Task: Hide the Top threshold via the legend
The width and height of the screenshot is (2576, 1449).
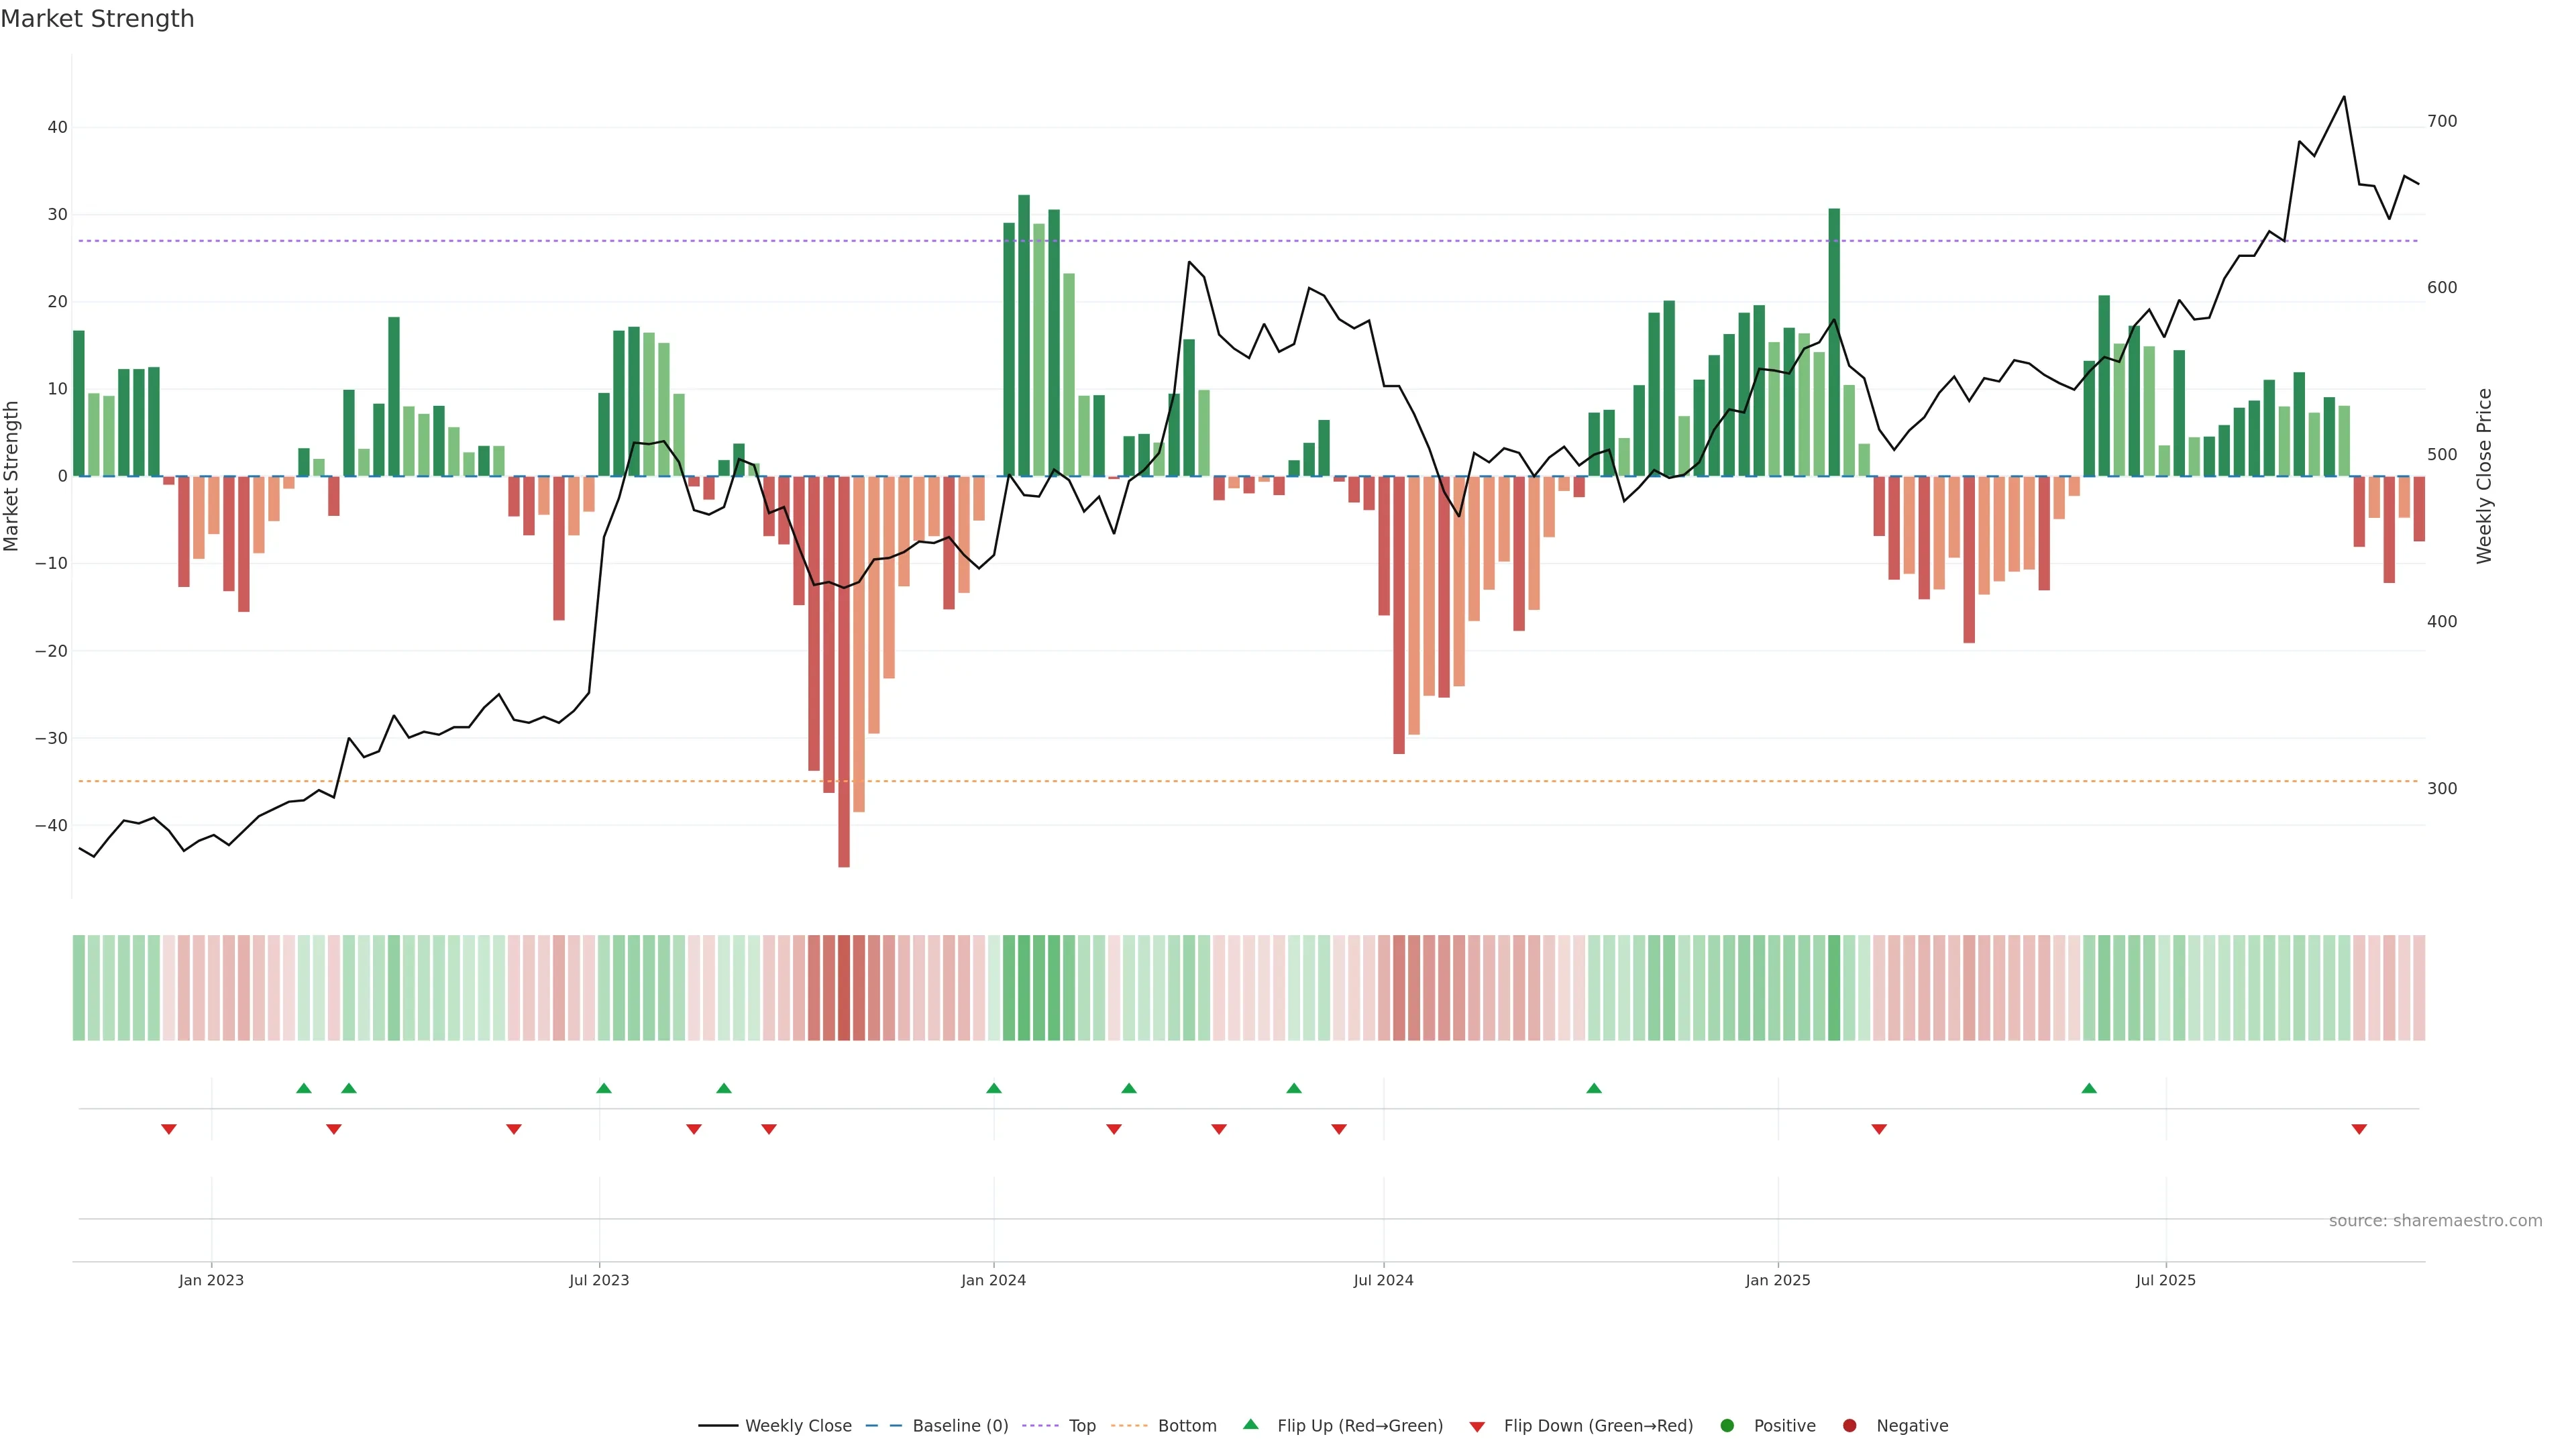Action: click(1082, 1426)
